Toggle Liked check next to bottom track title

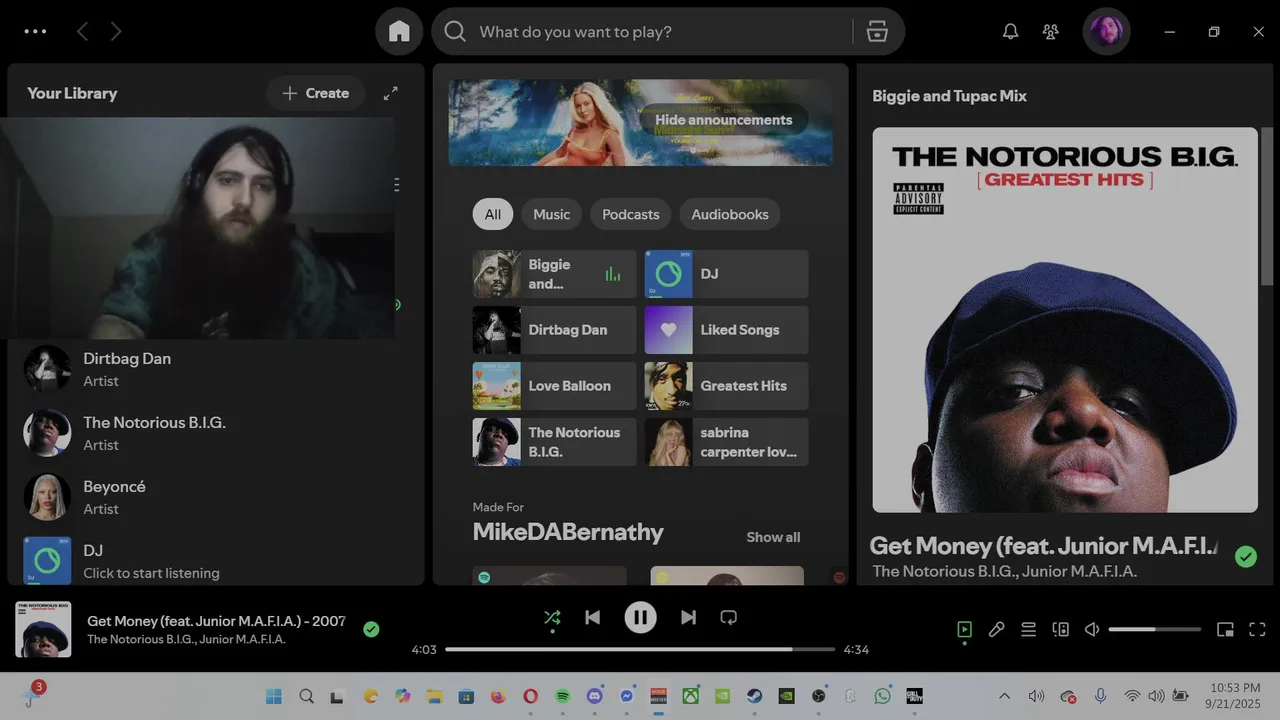click(371, 629)
